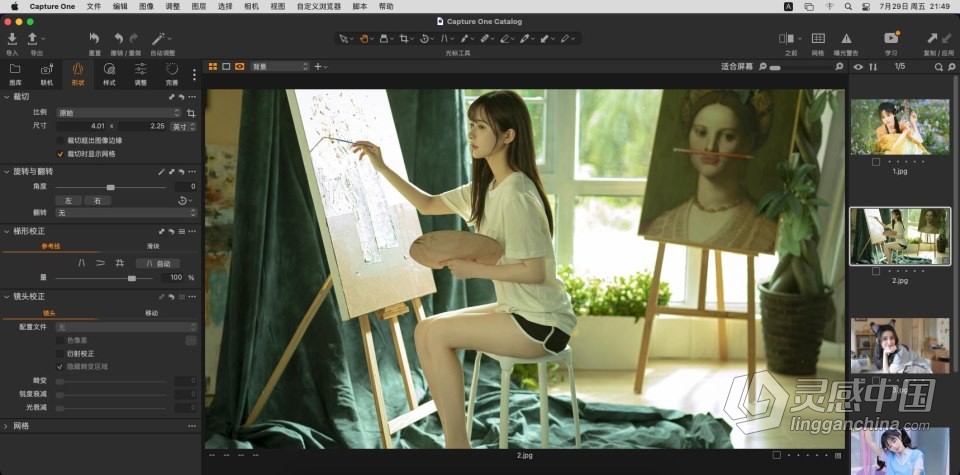Switch to the 滑块 sliders tab
The image size is (960, 475).
152,246
